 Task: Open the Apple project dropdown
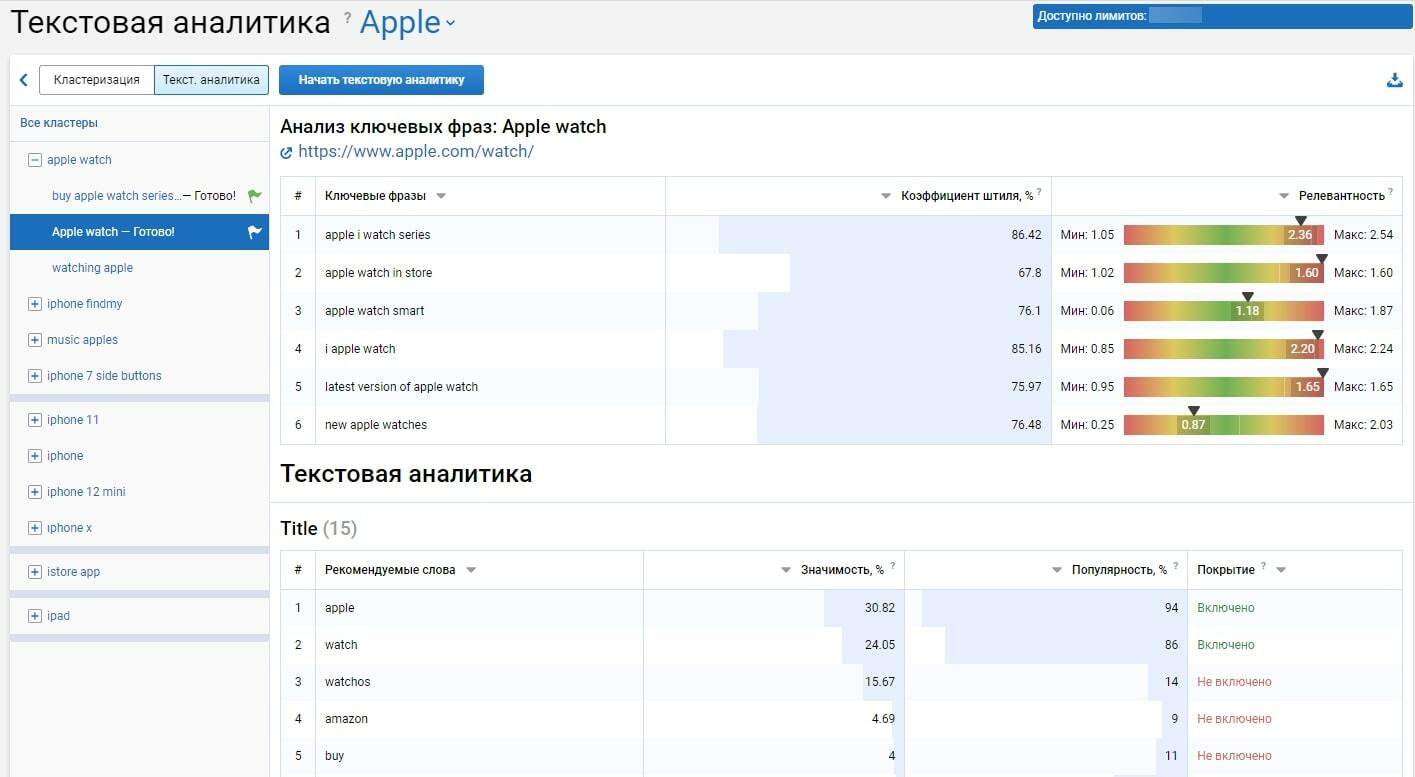[x=407, y=23]
